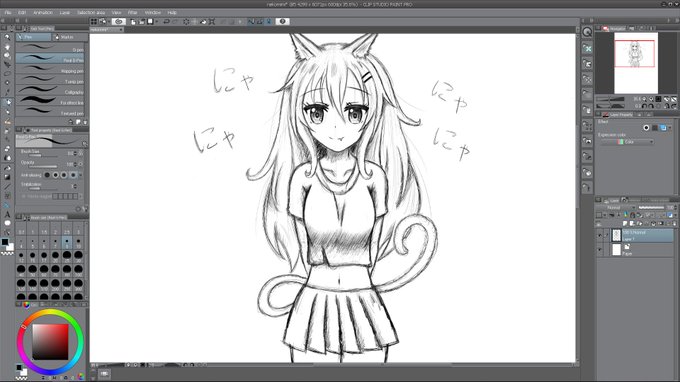Select the Layer 1 thumbnail
Screen dimensions: 680x382
coord(616,235)
